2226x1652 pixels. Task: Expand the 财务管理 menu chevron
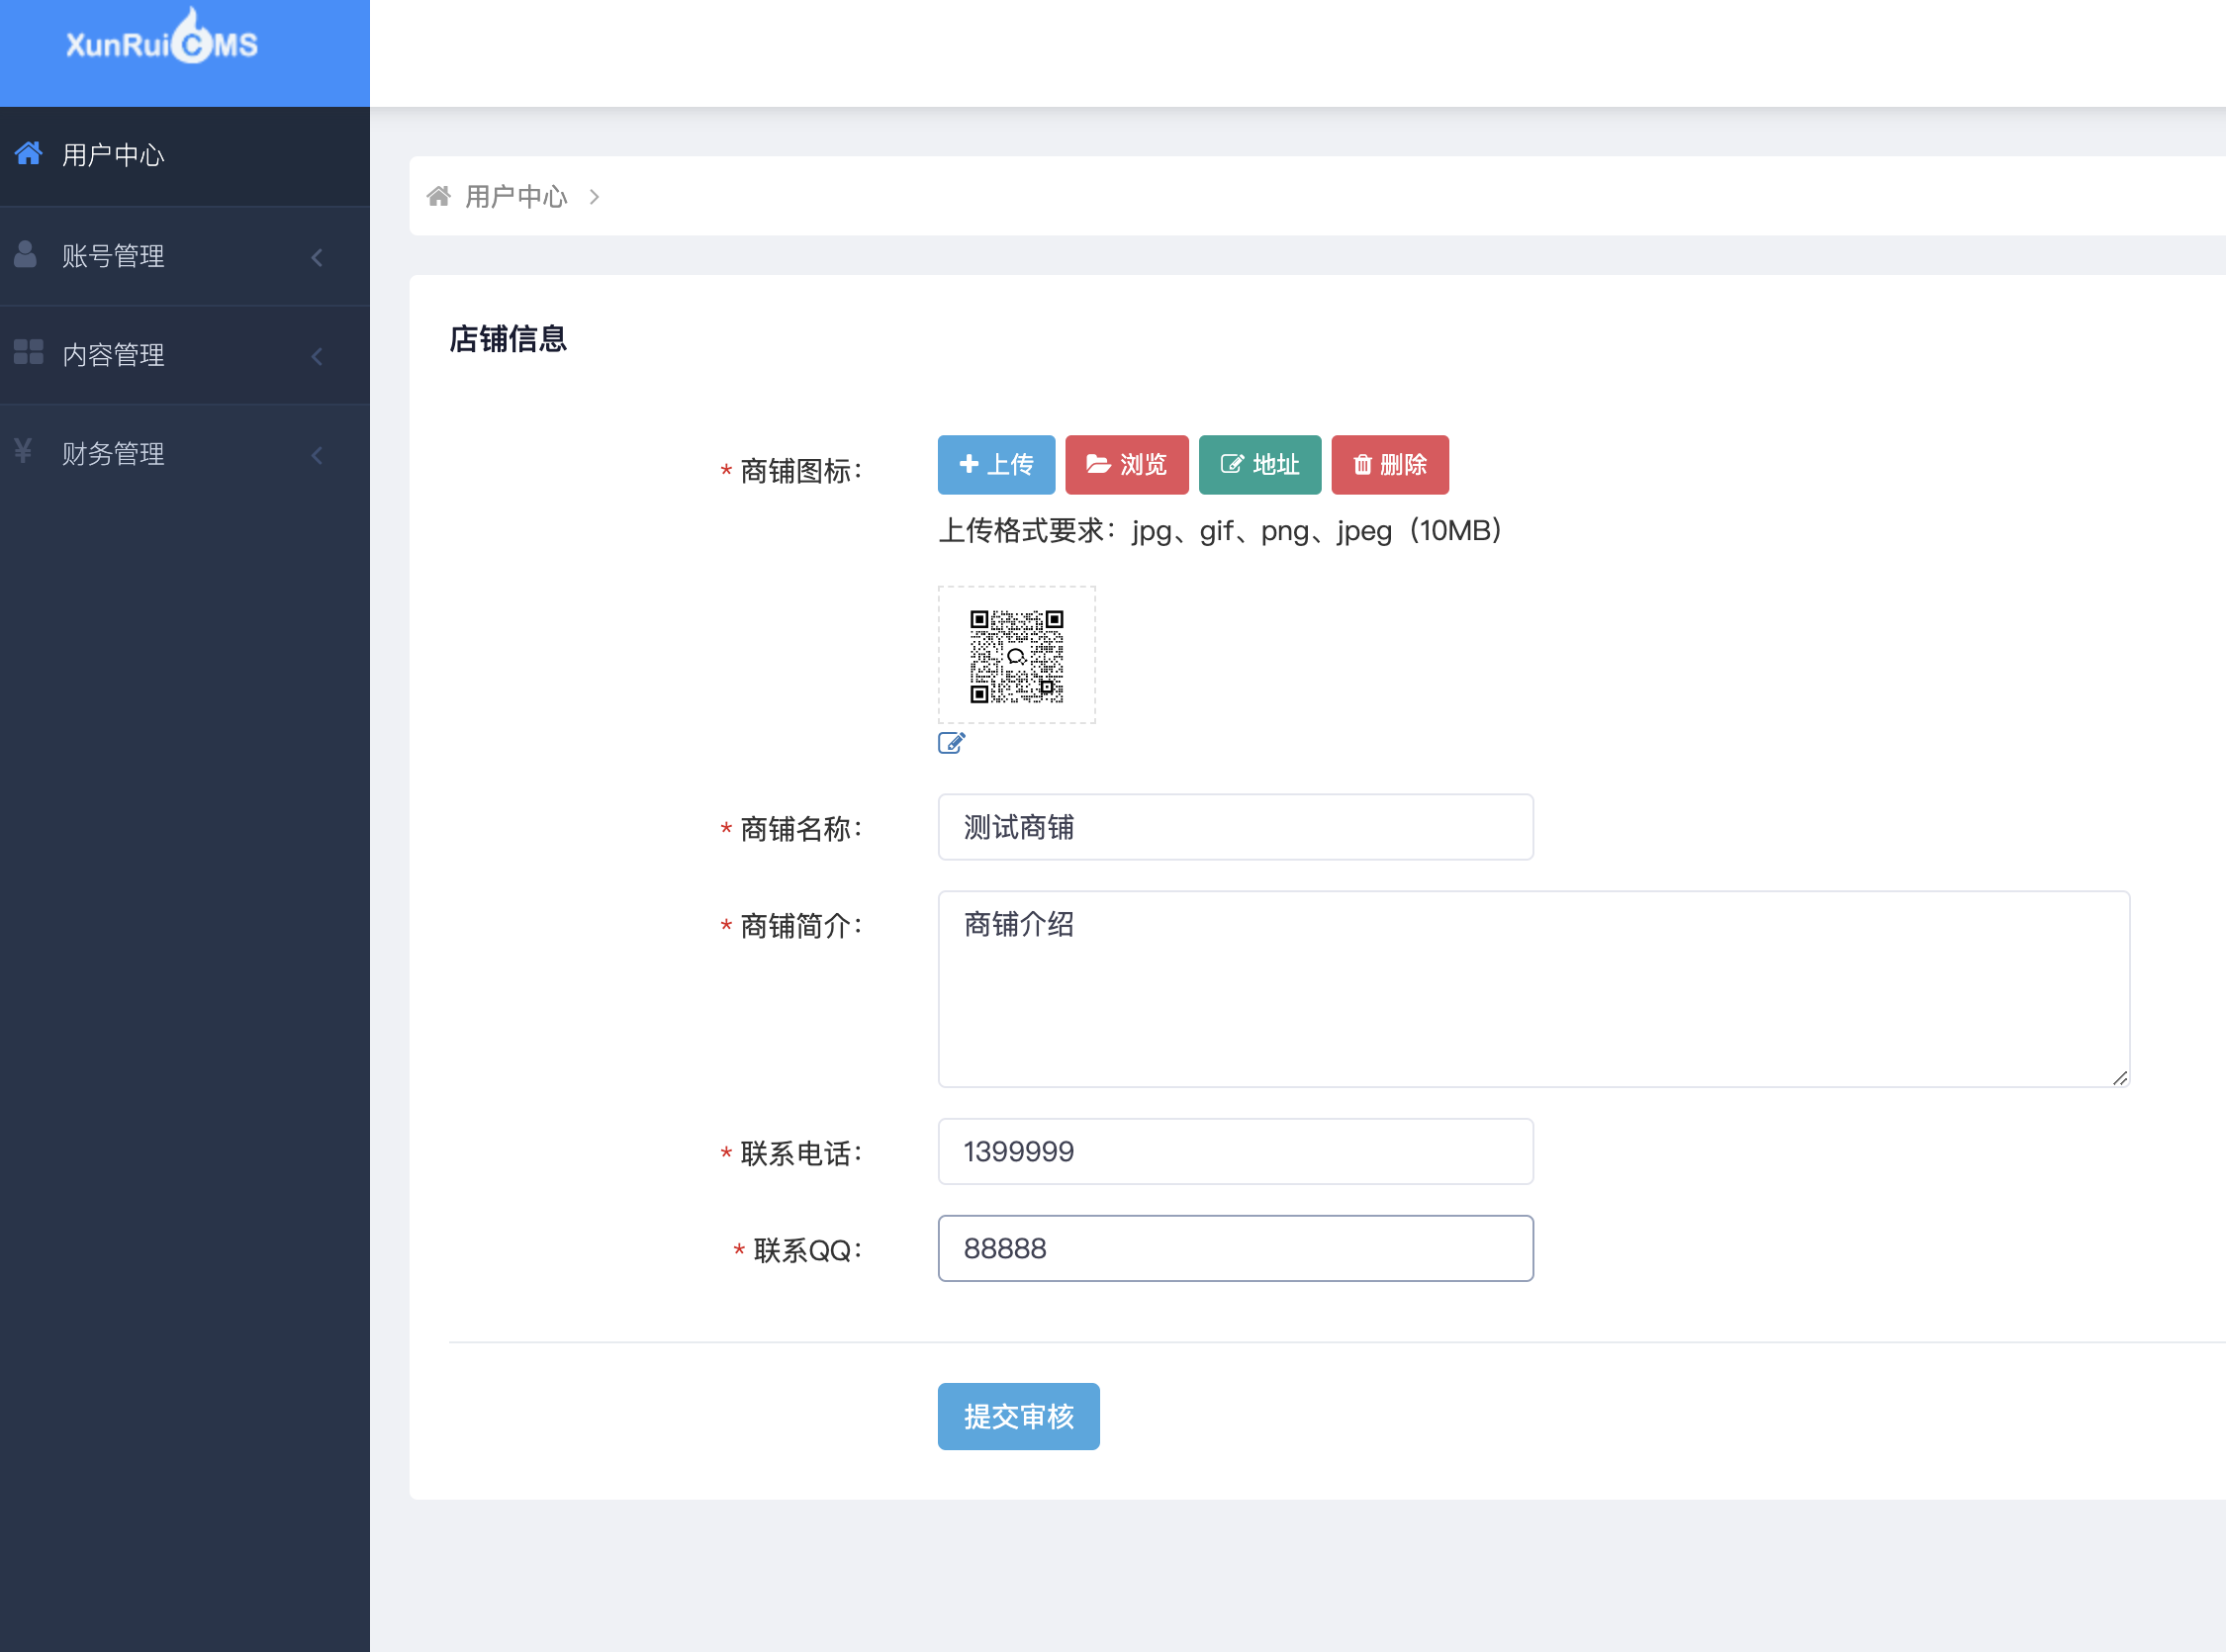(317, 455)
